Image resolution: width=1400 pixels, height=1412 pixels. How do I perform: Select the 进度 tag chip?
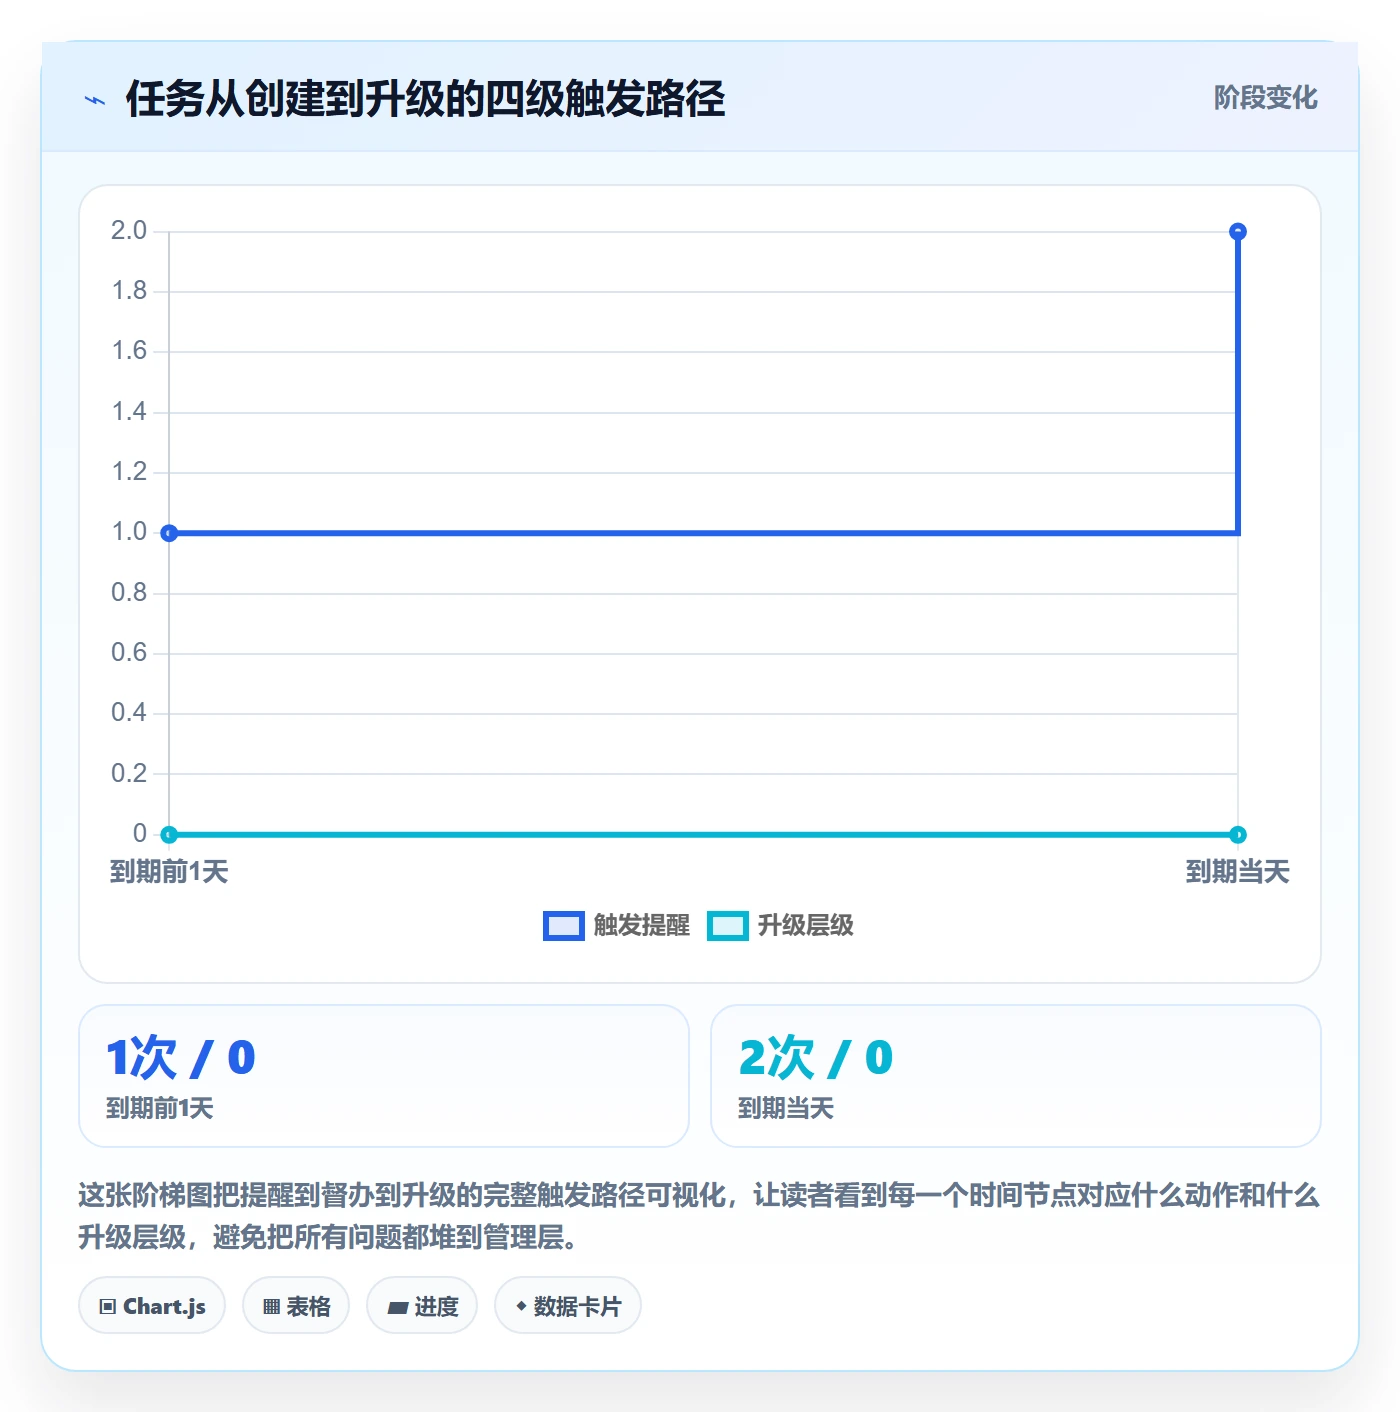(422, 1305)
